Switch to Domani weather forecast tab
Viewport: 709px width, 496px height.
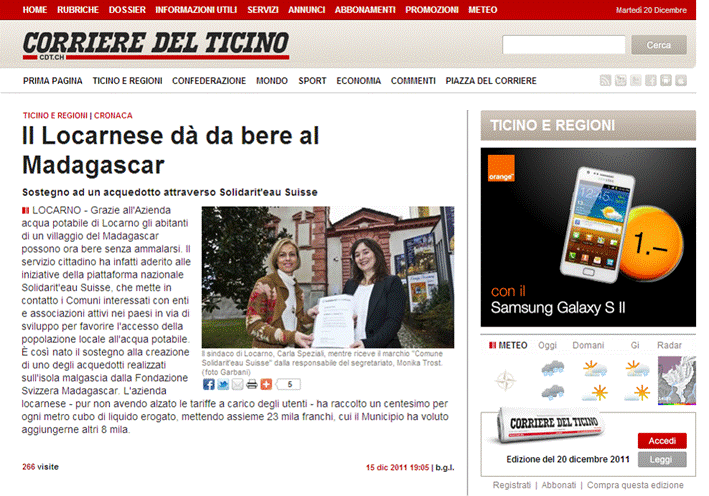587,345
